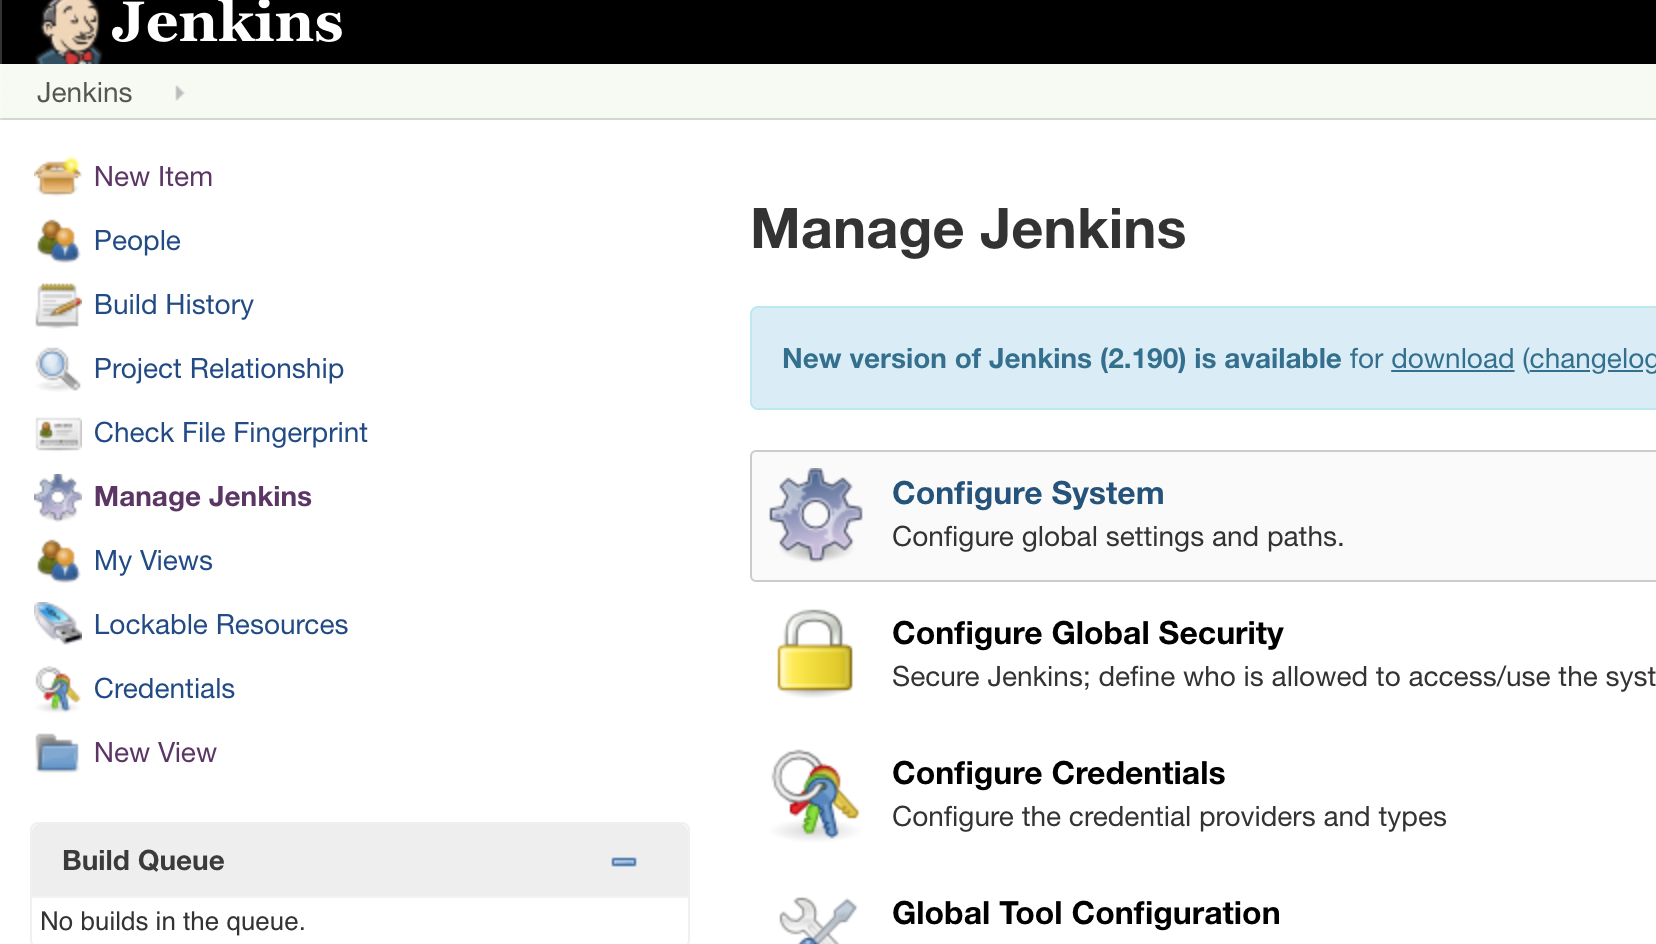Click the People icon in sidebar
1656x944 pixels.
[57, 241]
